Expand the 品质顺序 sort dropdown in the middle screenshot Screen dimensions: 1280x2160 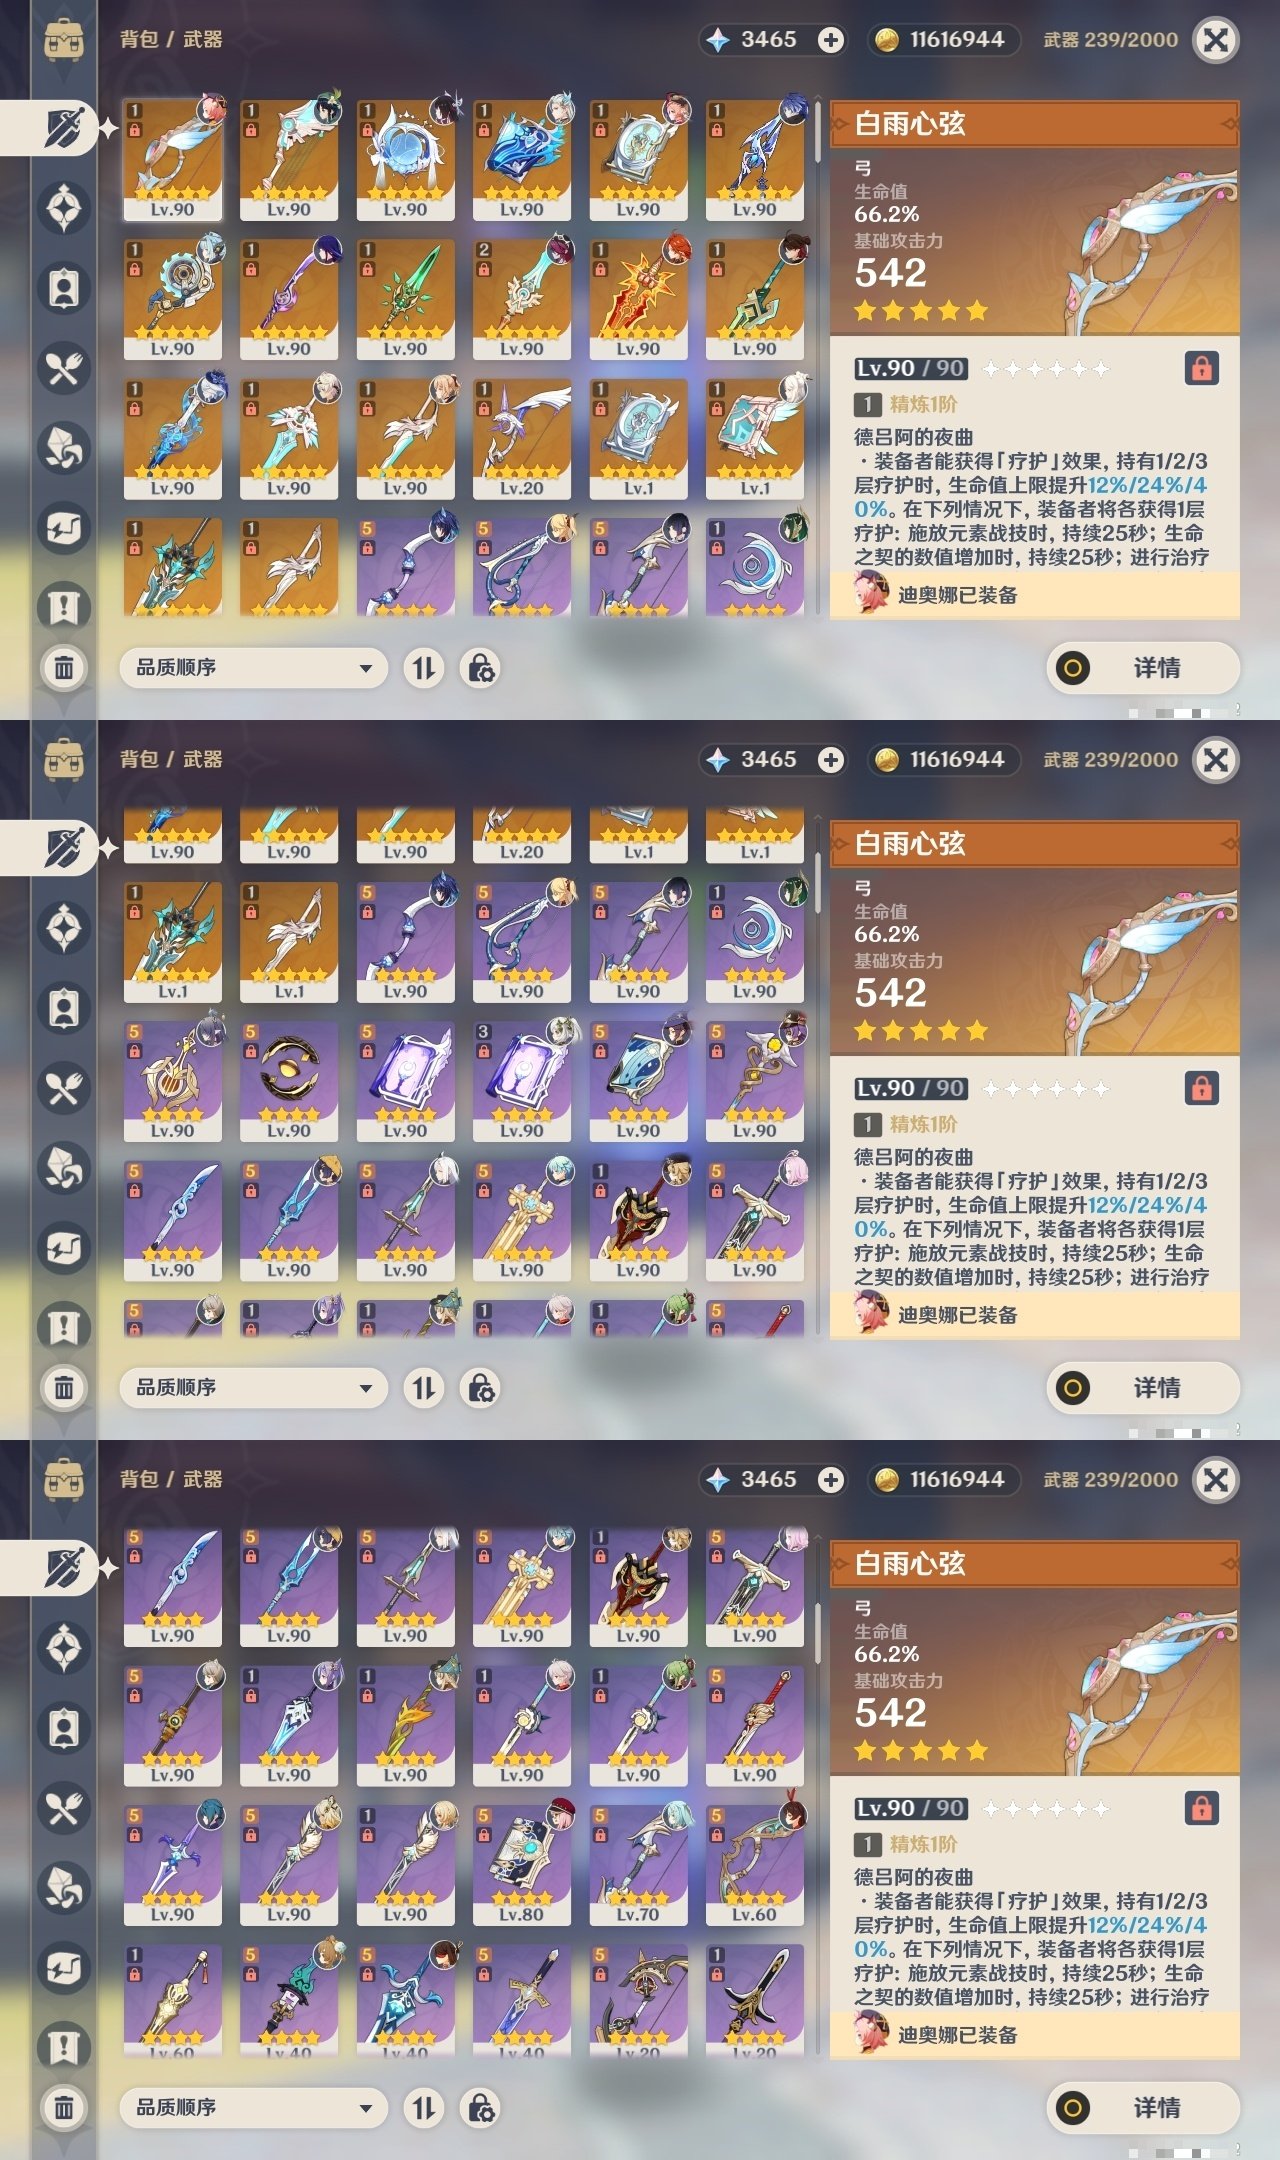(x=253, y=1387)
